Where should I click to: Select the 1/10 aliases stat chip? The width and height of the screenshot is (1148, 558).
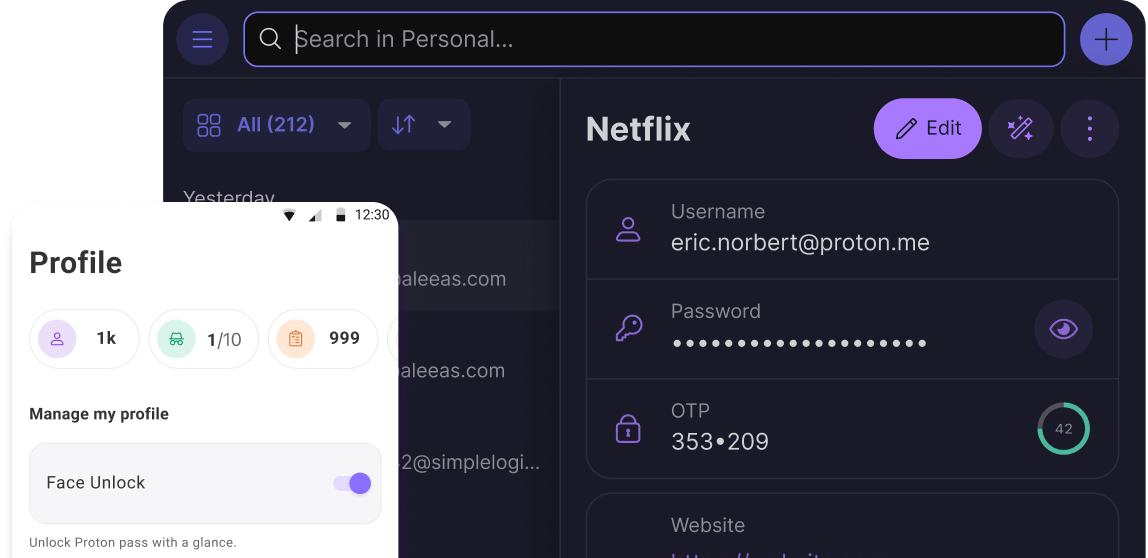click(203, 339)
